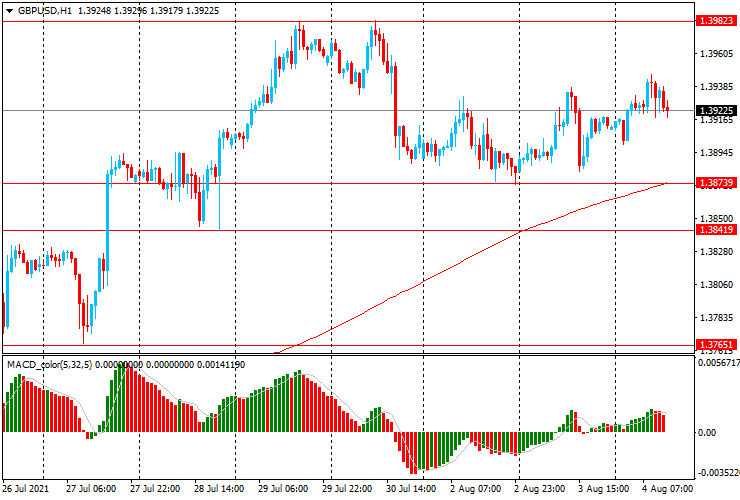
Task: Click the 27 Jul 22:00 time label
Action: point(155,489)
